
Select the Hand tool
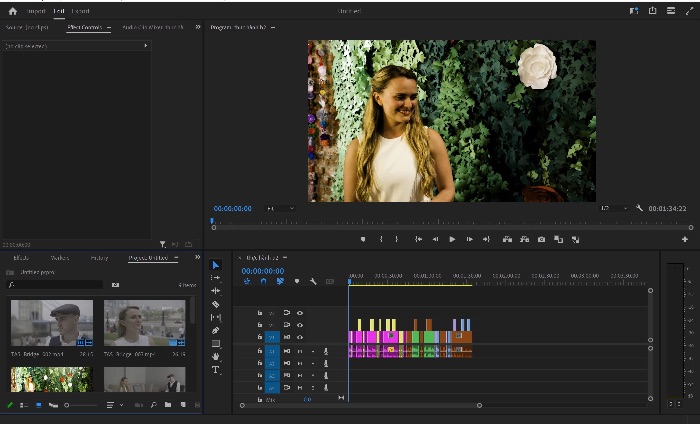[216, 357]
